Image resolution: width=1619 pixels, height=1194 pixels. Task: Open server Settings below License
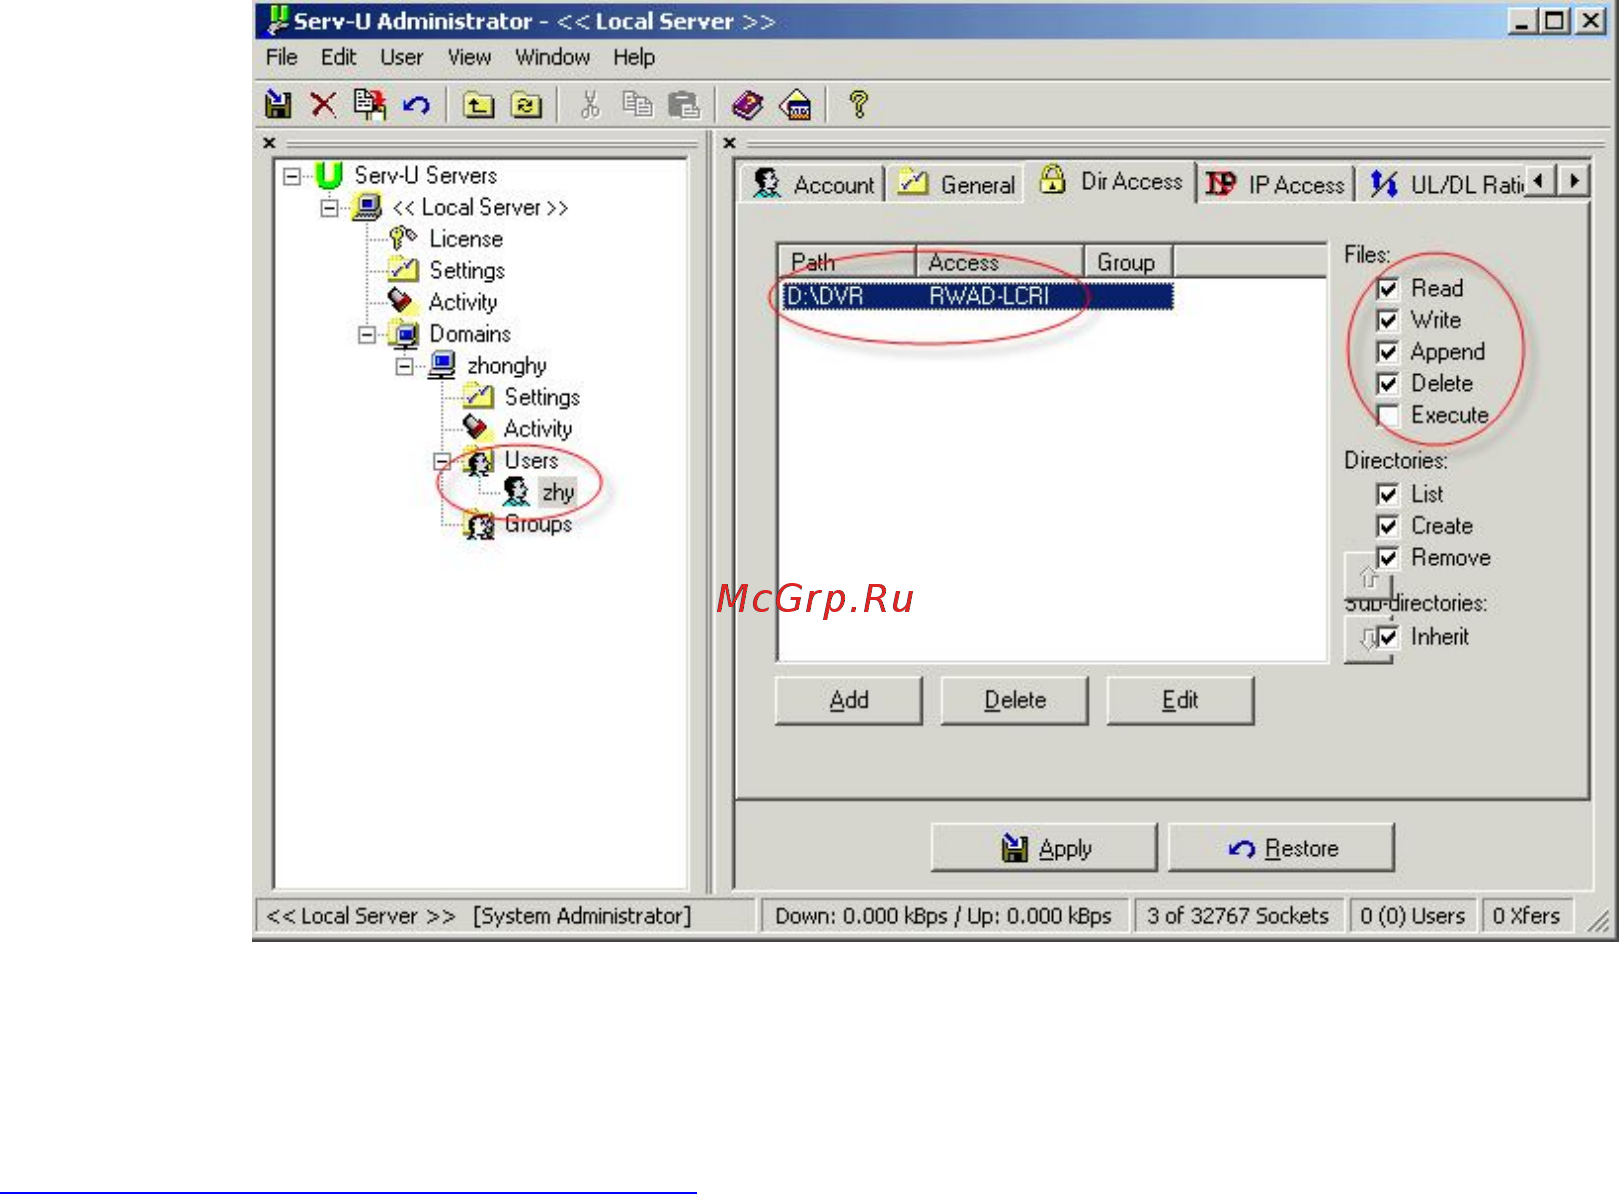pos(466,270)
